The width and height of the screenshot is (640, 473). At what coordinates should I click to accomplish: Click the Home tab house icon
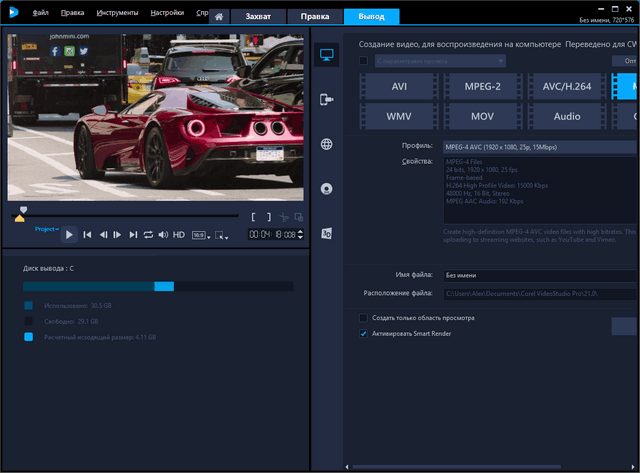click(220, 16)
